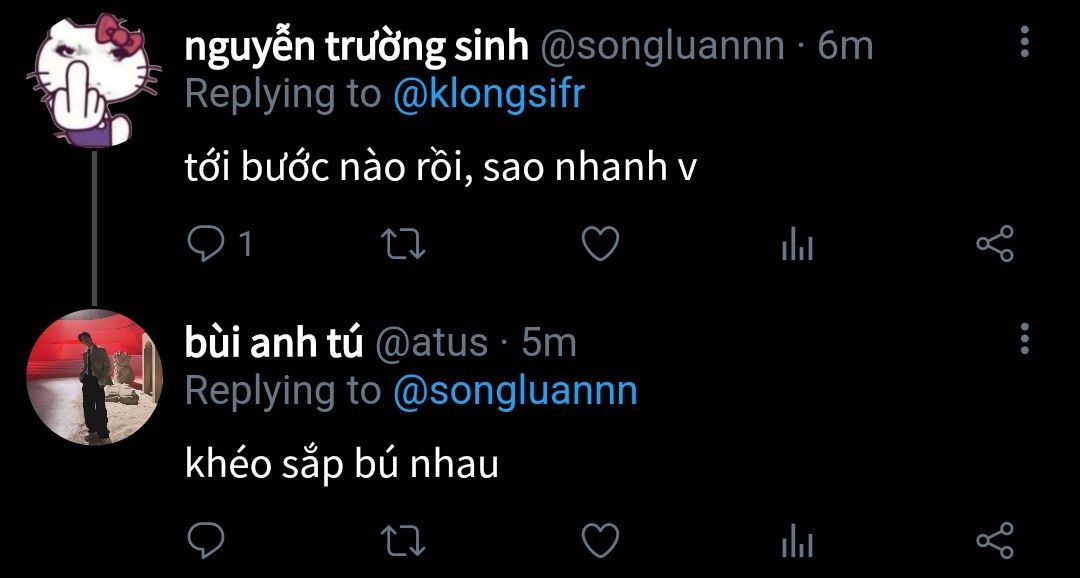1080x578 pixels.
Task: Open bùi anh tú's round profile picture
Action: click(x=94, y=378)
